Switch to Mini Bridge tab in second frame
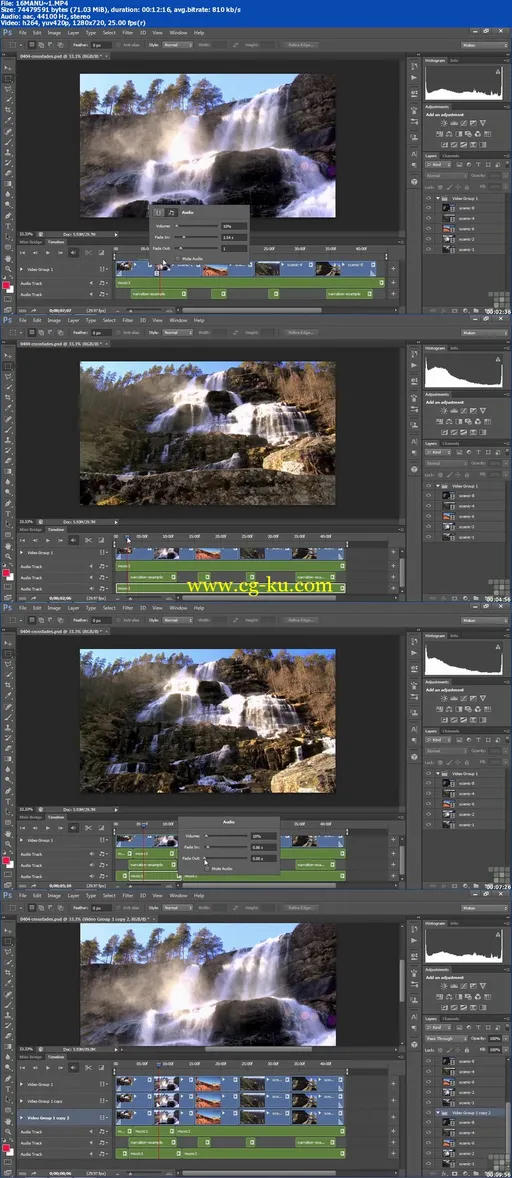 [30, 530]
